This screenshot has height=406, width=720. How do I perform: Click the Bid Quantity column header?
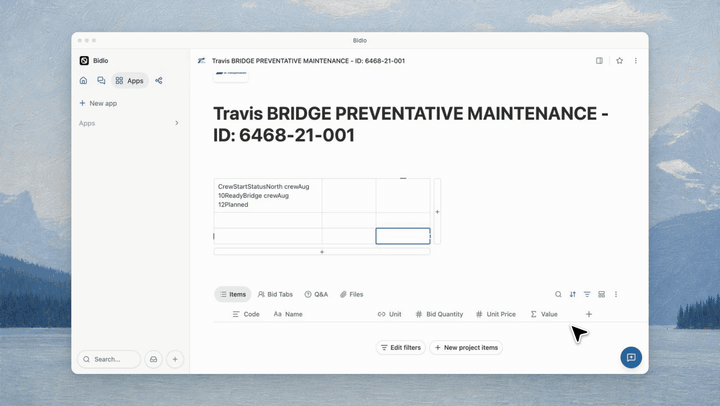[439, 314]
